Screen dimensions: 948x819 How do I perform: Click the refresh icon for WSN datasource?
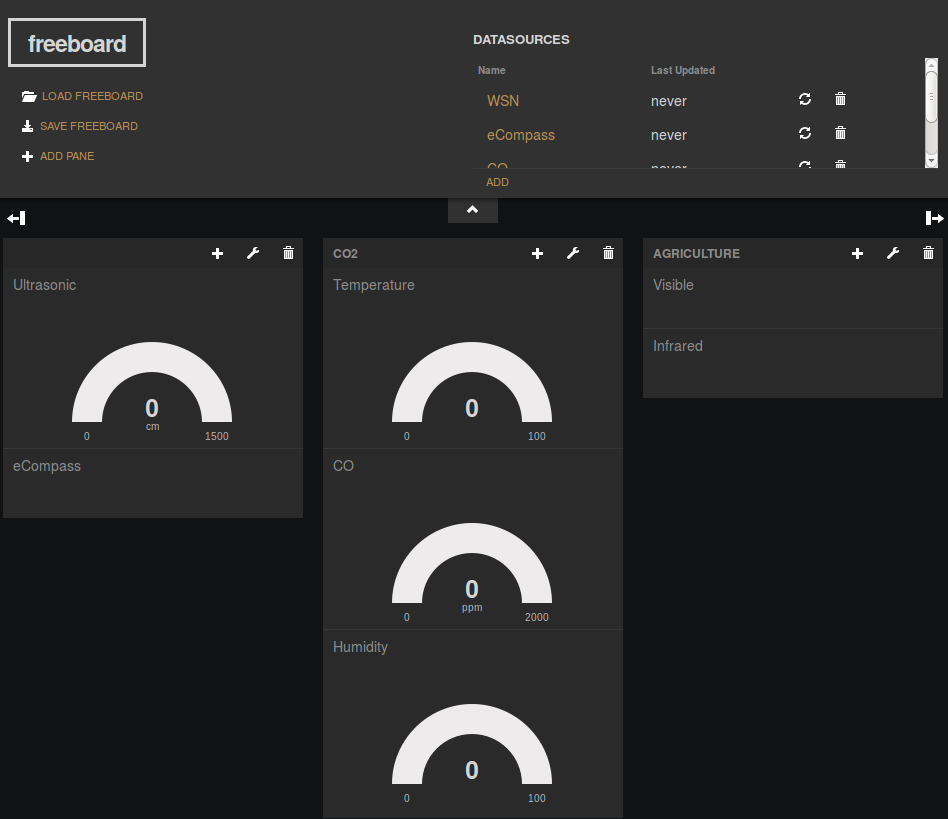804,99
